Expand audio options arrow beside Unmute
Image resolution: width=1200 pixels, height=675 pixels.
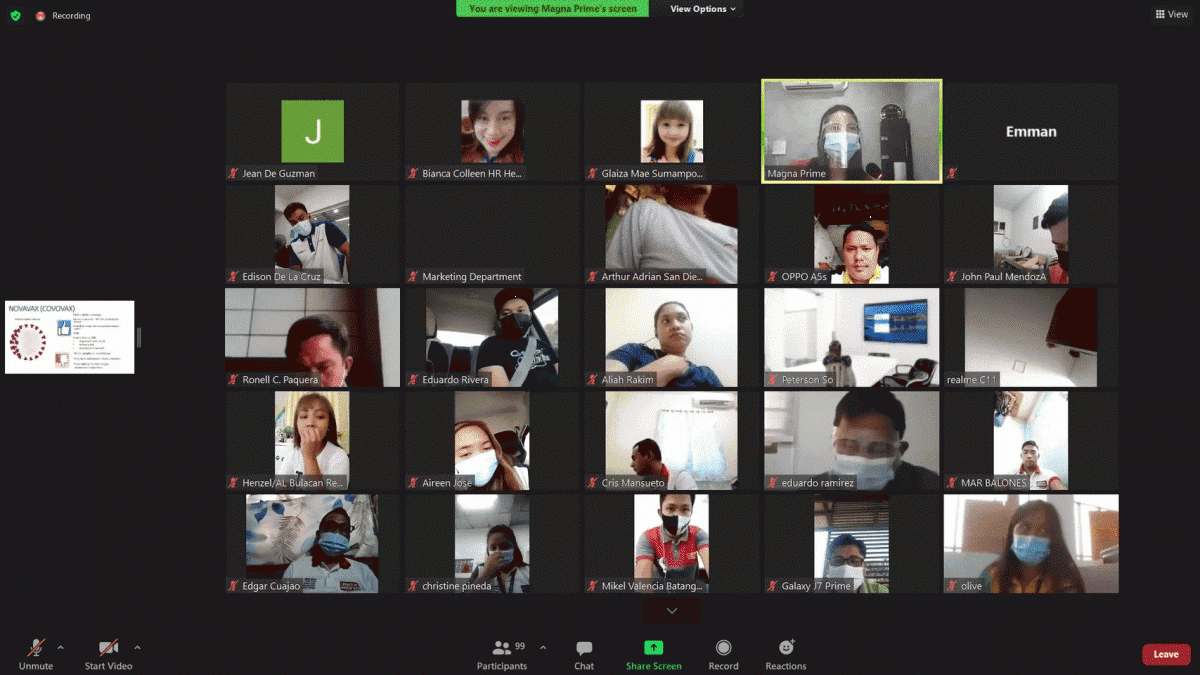(60, 647)
